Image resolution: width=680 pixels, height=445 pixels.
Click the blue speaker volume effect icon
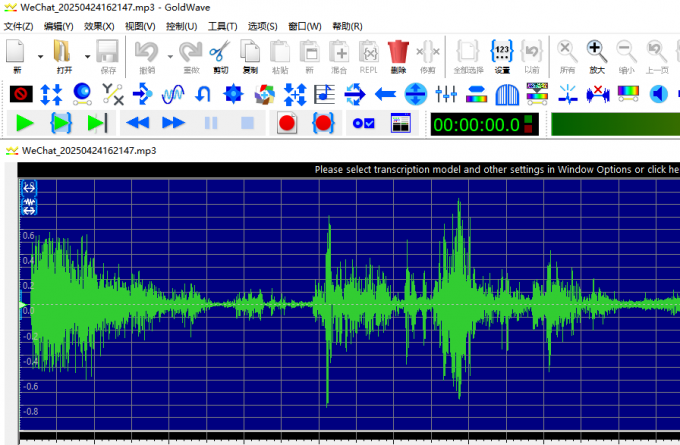tap(658, 94)
